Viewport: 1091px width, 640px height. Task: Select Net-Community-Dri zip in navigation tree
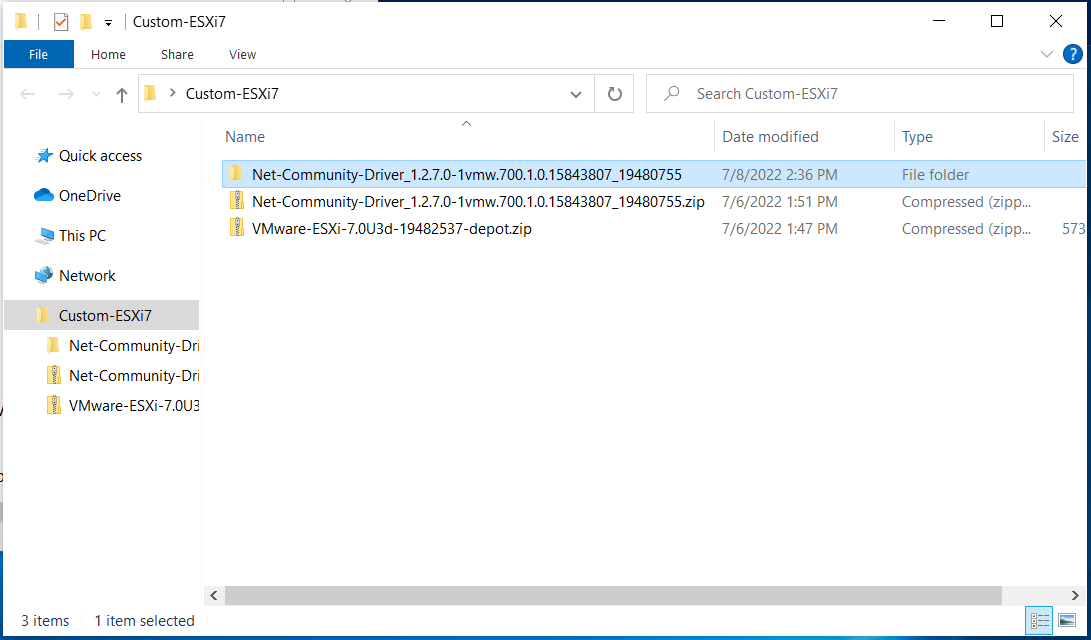point(134,376)
